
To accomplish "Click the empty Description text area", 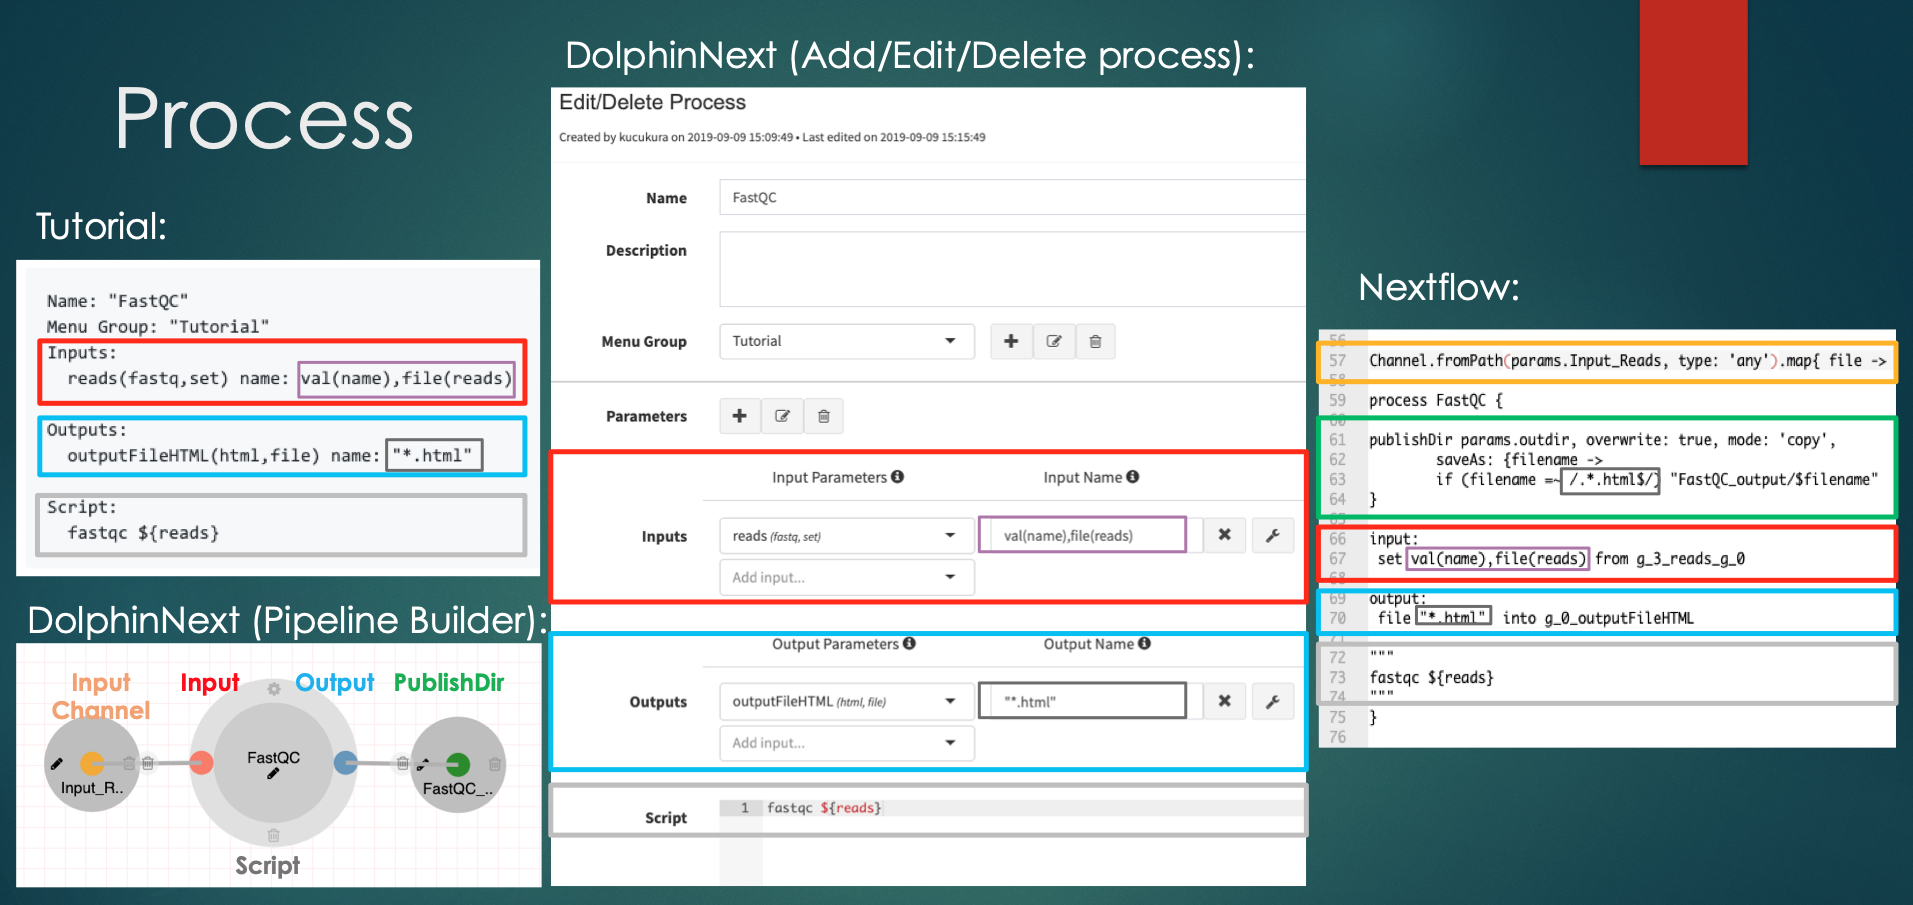I will [x=1012, y=269].
